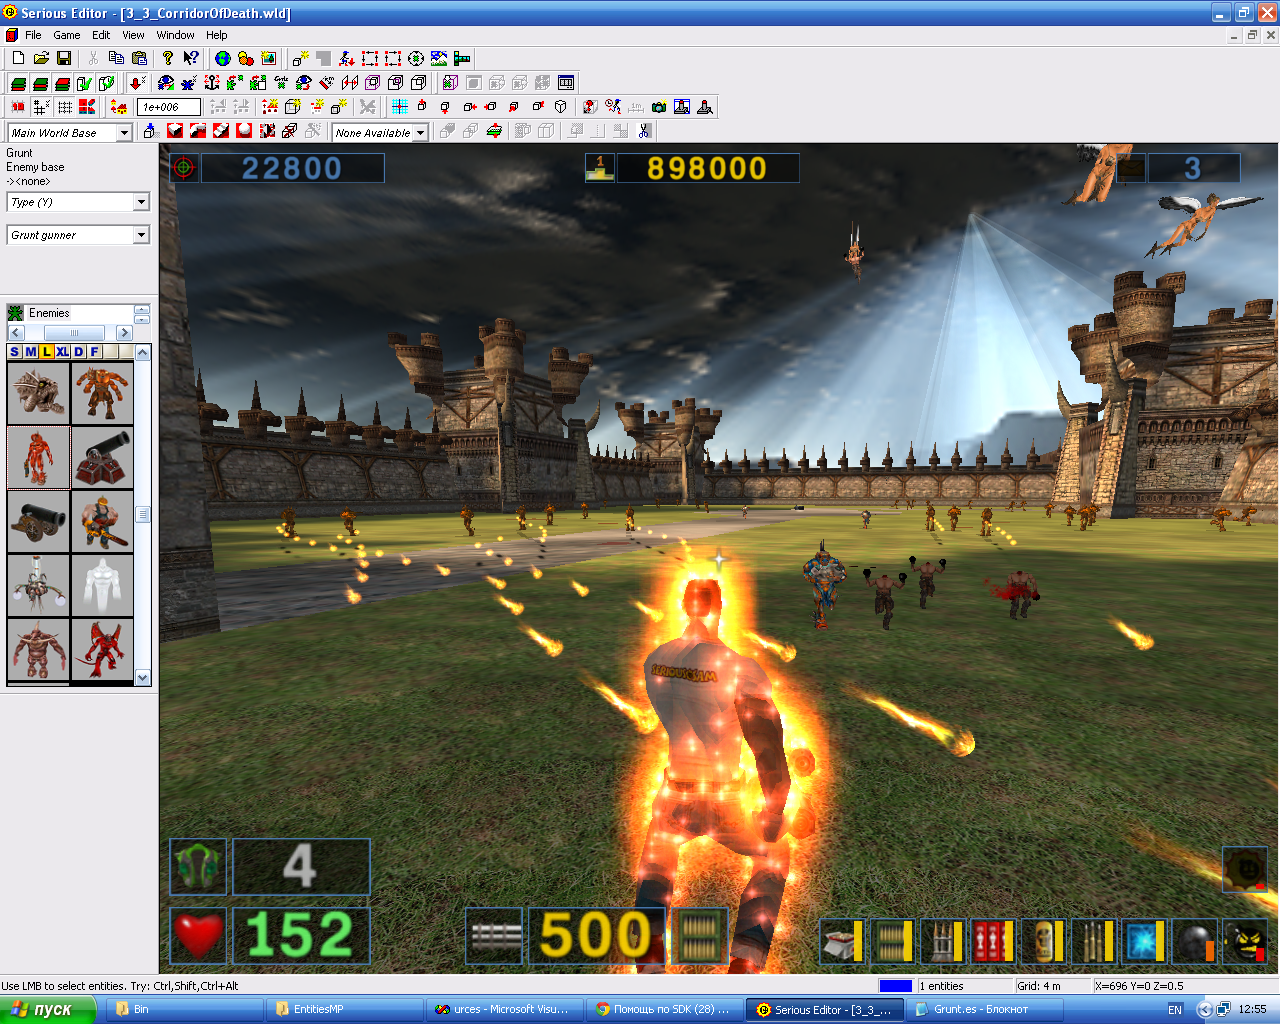Click the first green layers stack icon
Screen dimensions: 1280x1024
[18, 83]
